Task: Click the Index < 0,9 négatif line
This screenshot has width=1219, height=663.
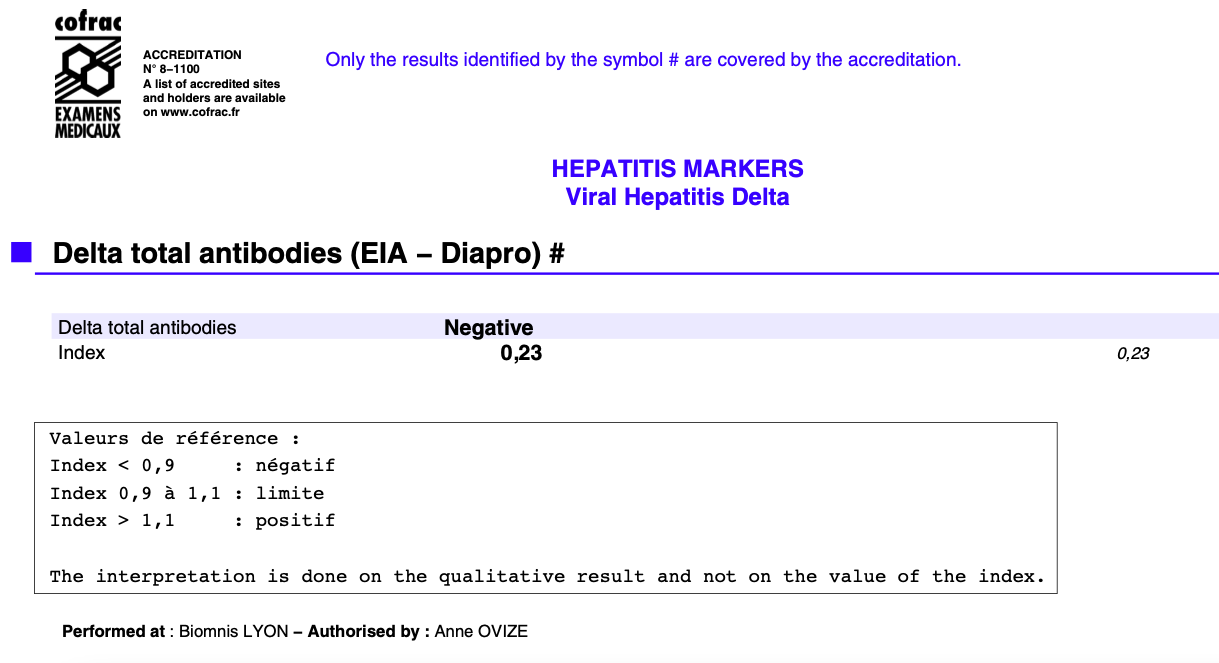Action: pos(192,466)
